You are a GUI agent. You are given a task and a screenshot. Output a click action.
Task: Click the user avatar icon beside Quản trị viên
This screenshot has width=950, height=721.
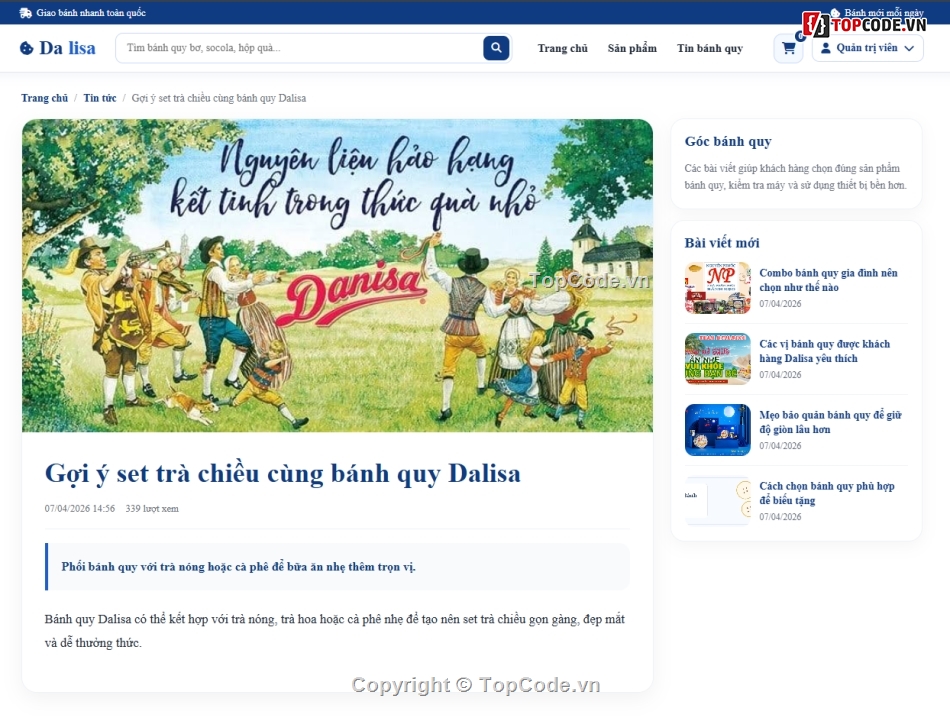click(x=825, y=48)
